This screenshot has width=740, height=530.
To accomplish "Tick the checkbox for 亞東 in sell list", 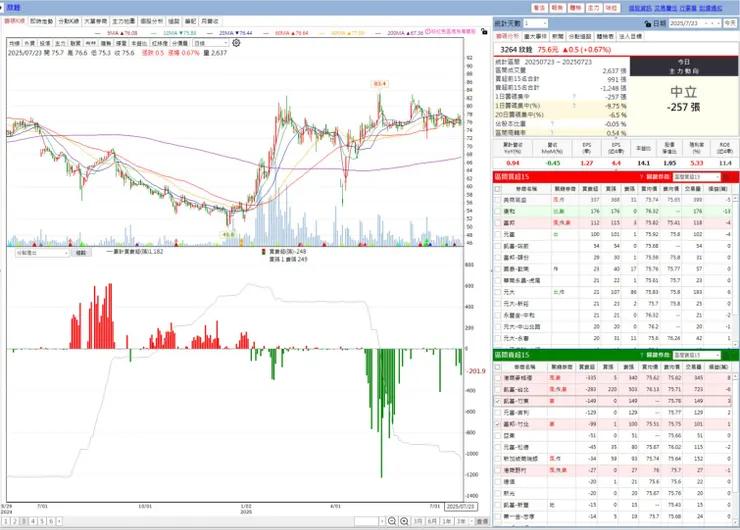I will click(497, 436).
